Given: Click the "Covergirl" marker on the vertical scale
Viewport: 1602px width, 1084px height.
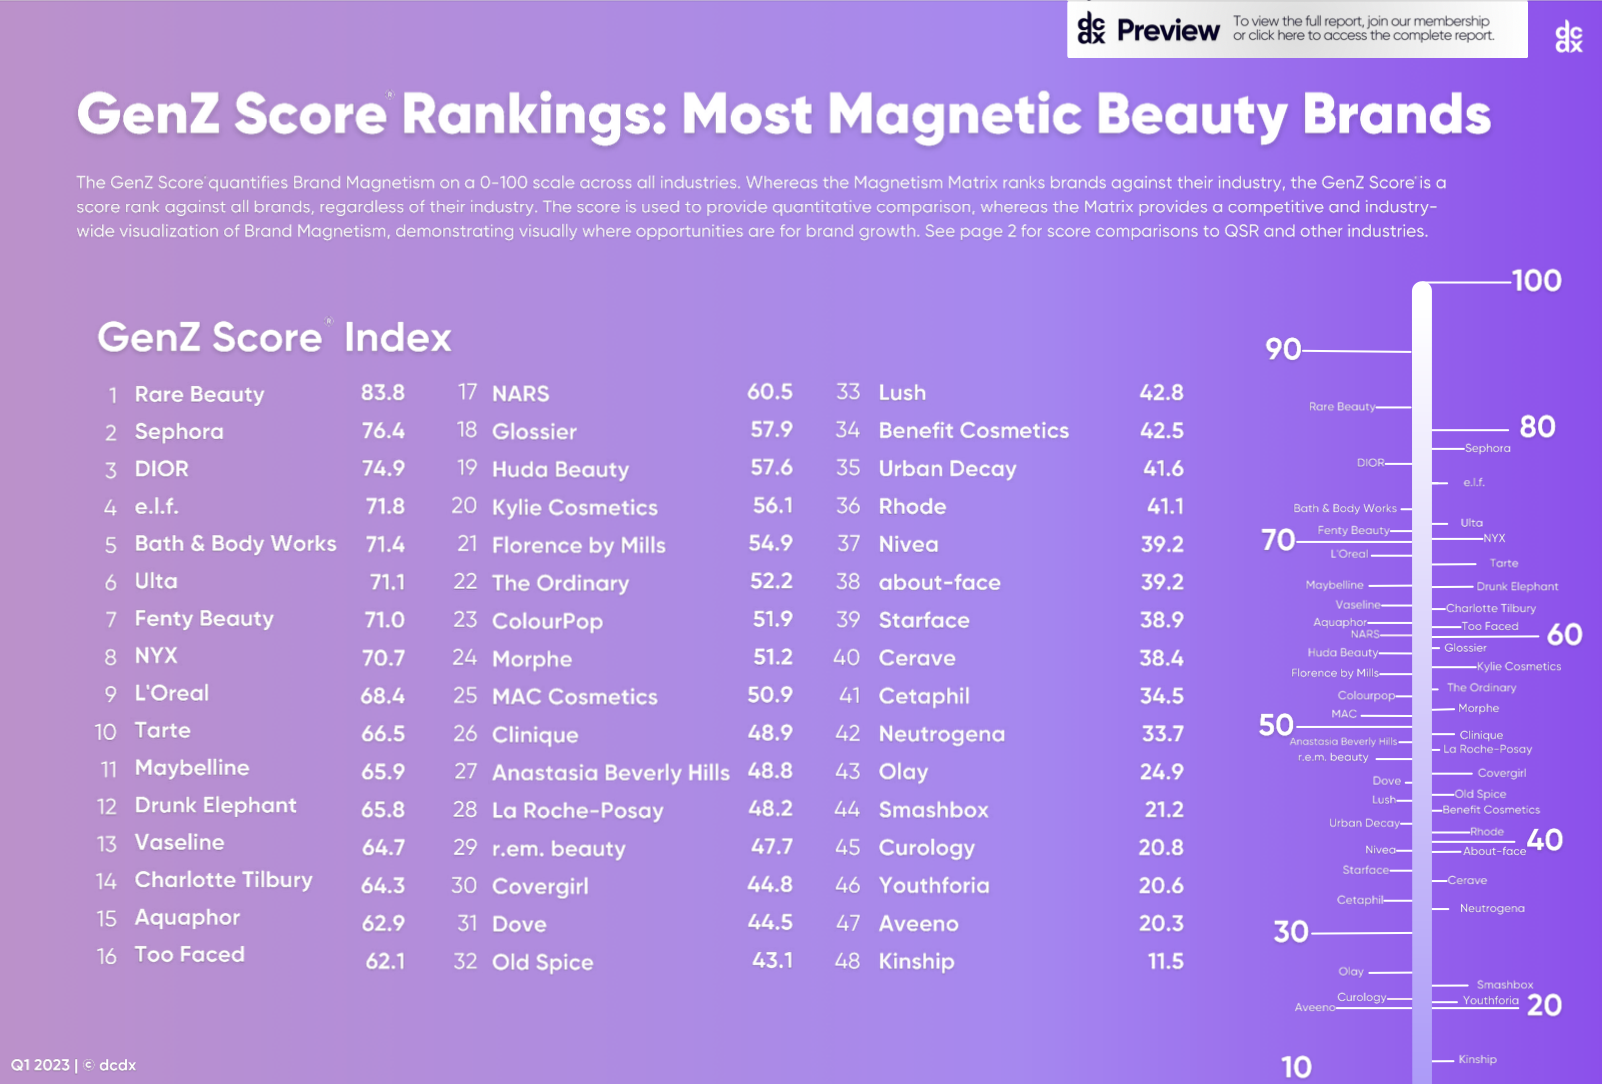Looking at the screenshot, I should (1502, 773).
